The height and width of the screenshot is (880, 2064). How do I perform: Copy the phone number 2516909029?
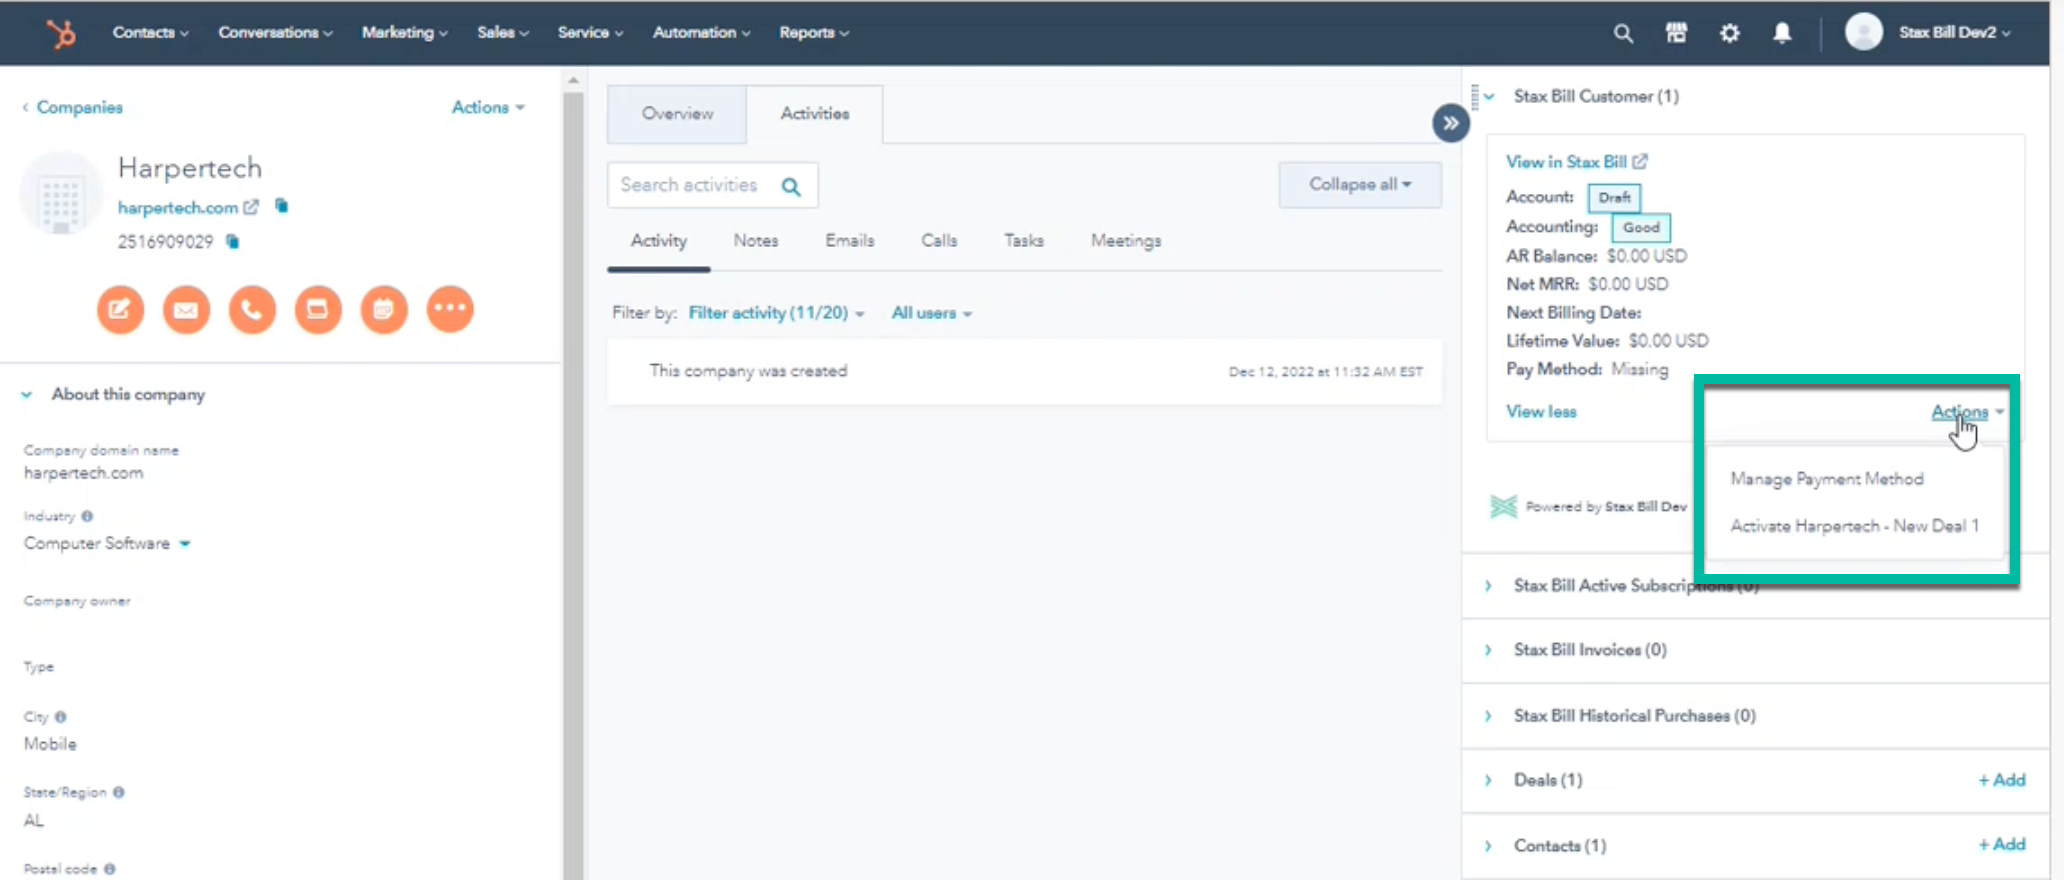232,241
